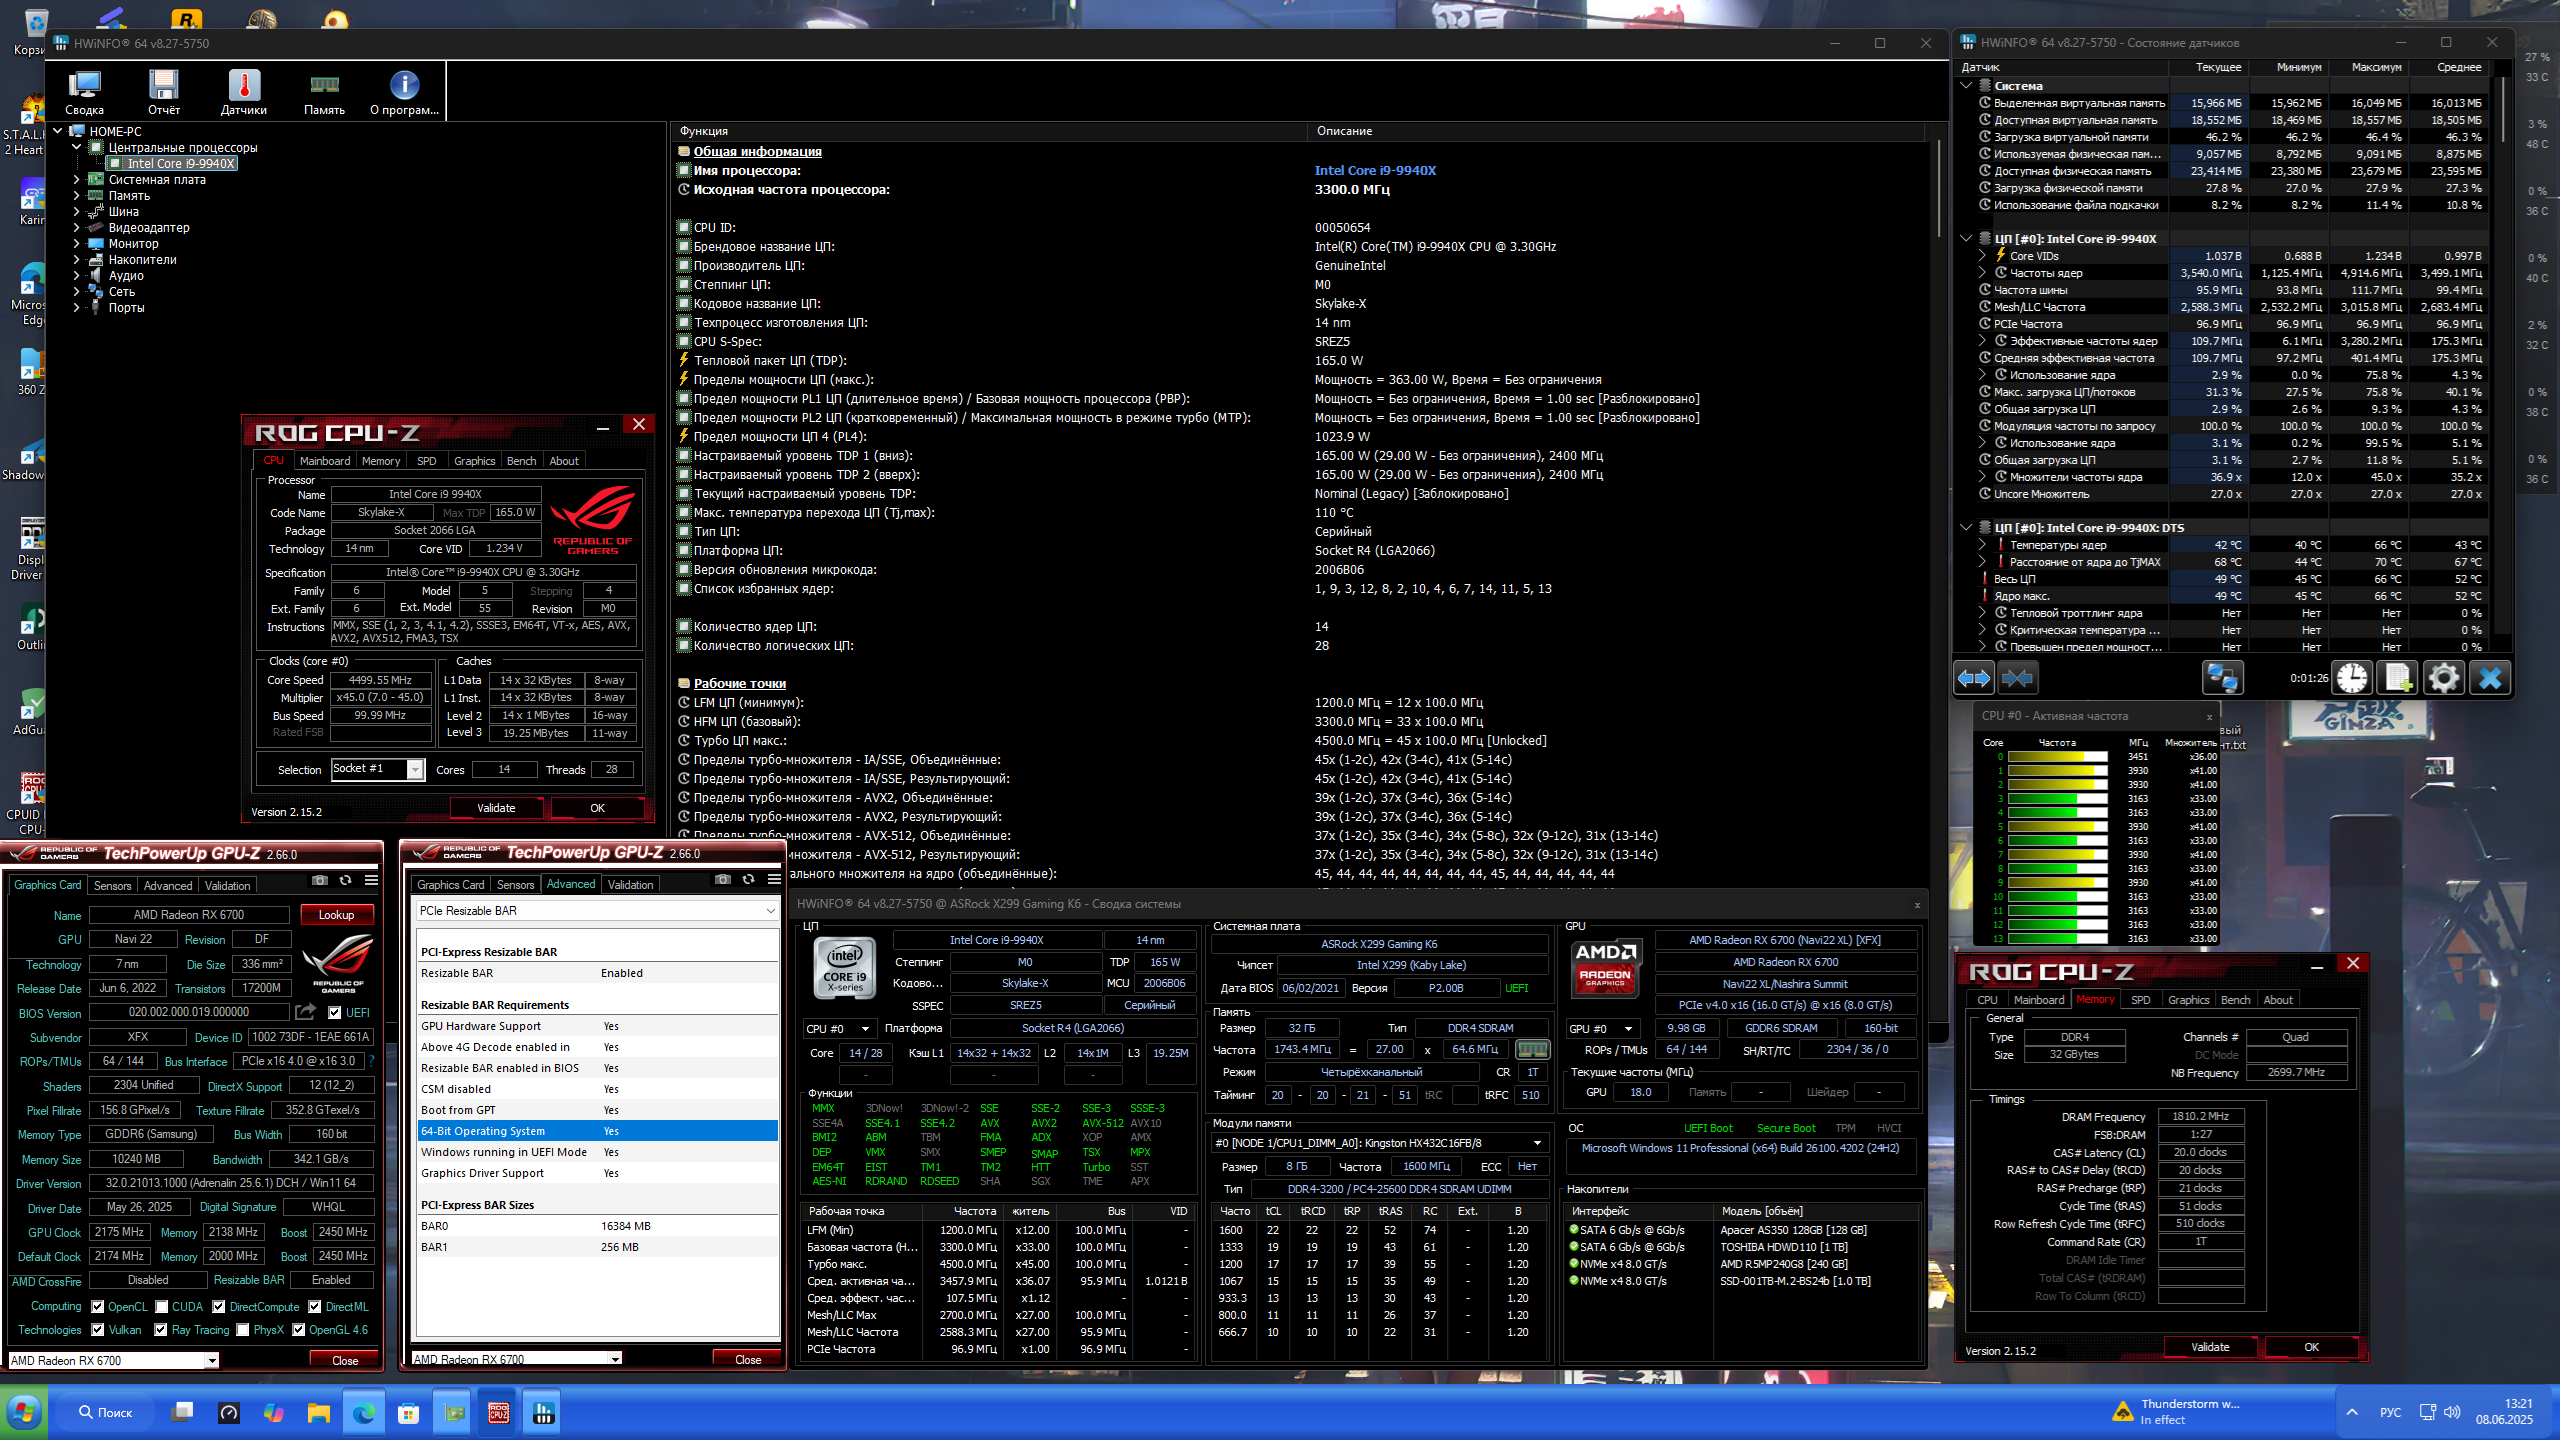Image resolution: width=2560 pixels, height=1440 pixels.
Task: Open hamburger menu in the Advanced GPU-Z window
Action: click(x=774, y=879)
